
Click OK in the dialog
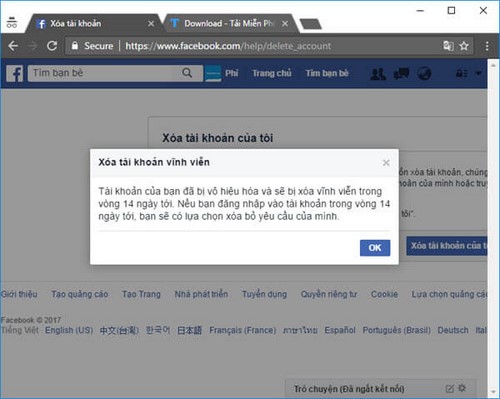click(x=375, y=248)
